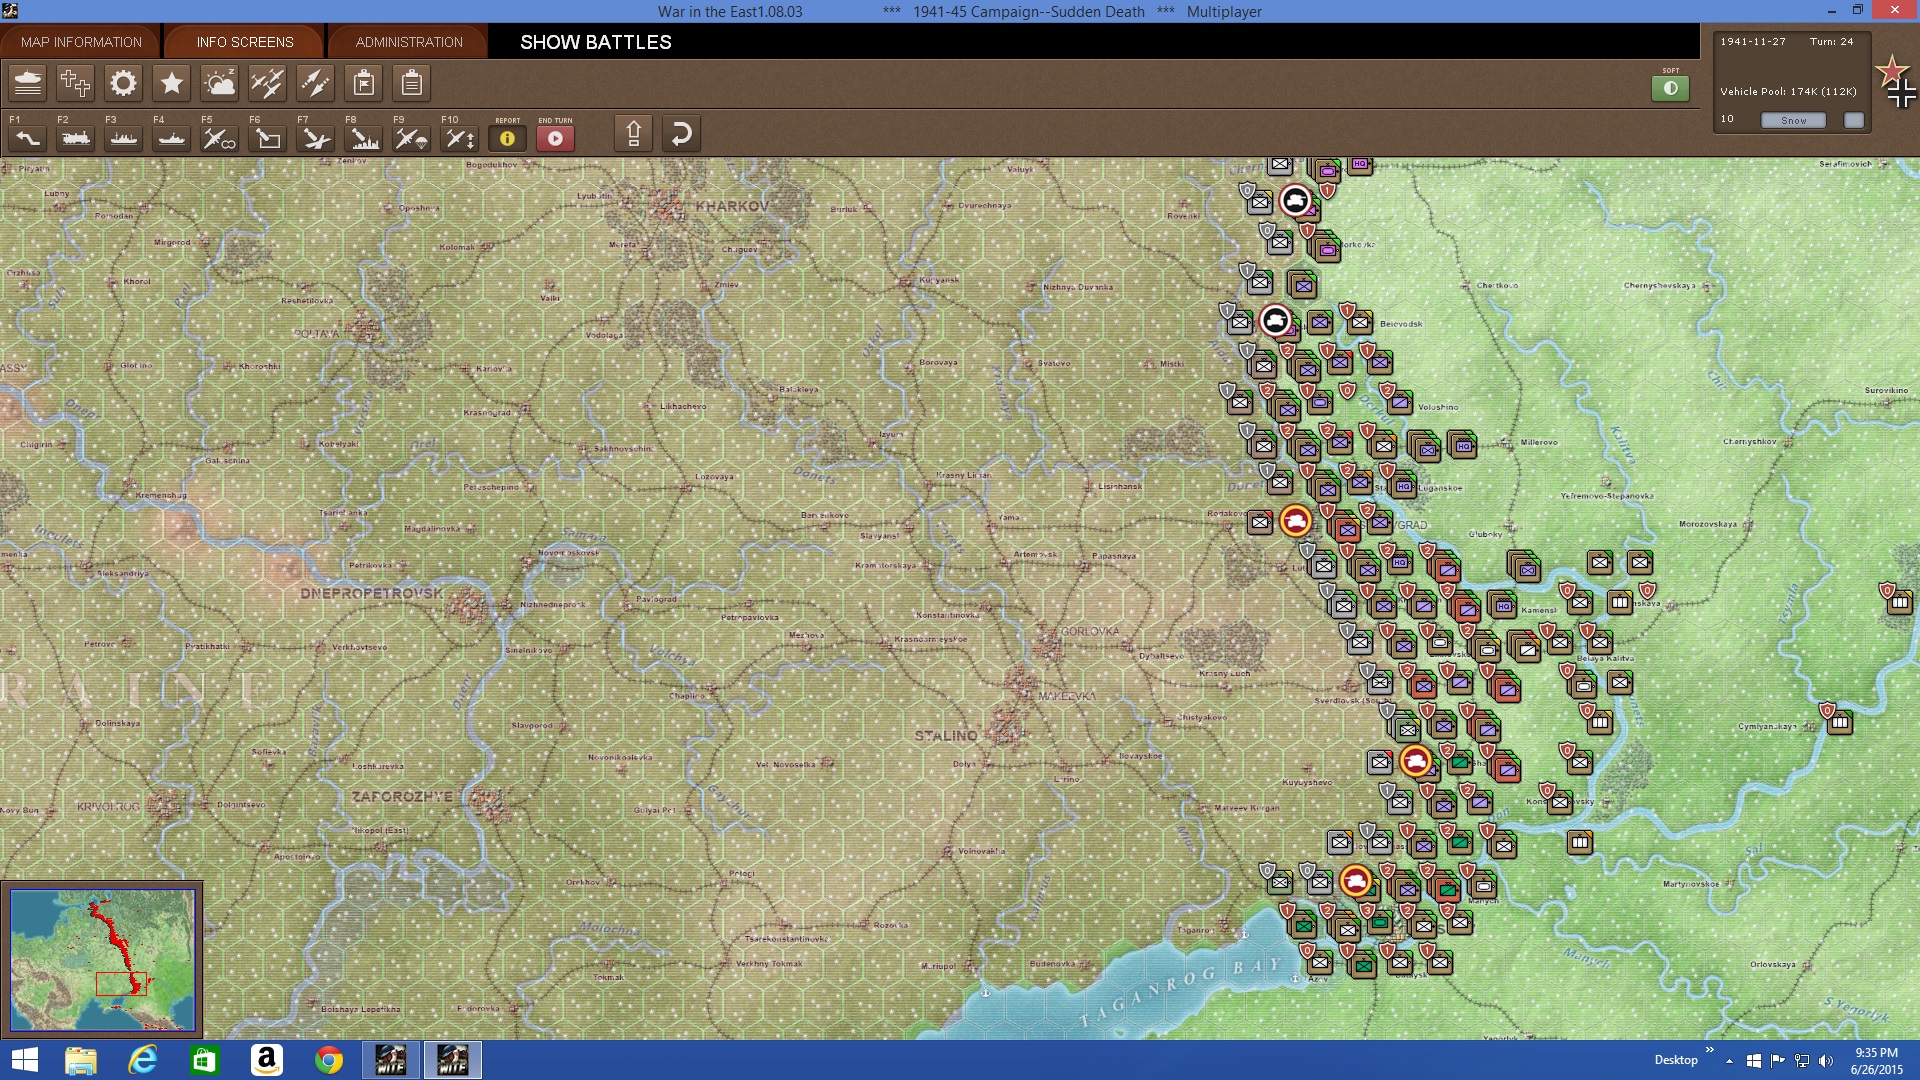Viewport: 1920px width, 1080px height.
Task: Select F2 Rail transport mode
Action: (76, 138)
